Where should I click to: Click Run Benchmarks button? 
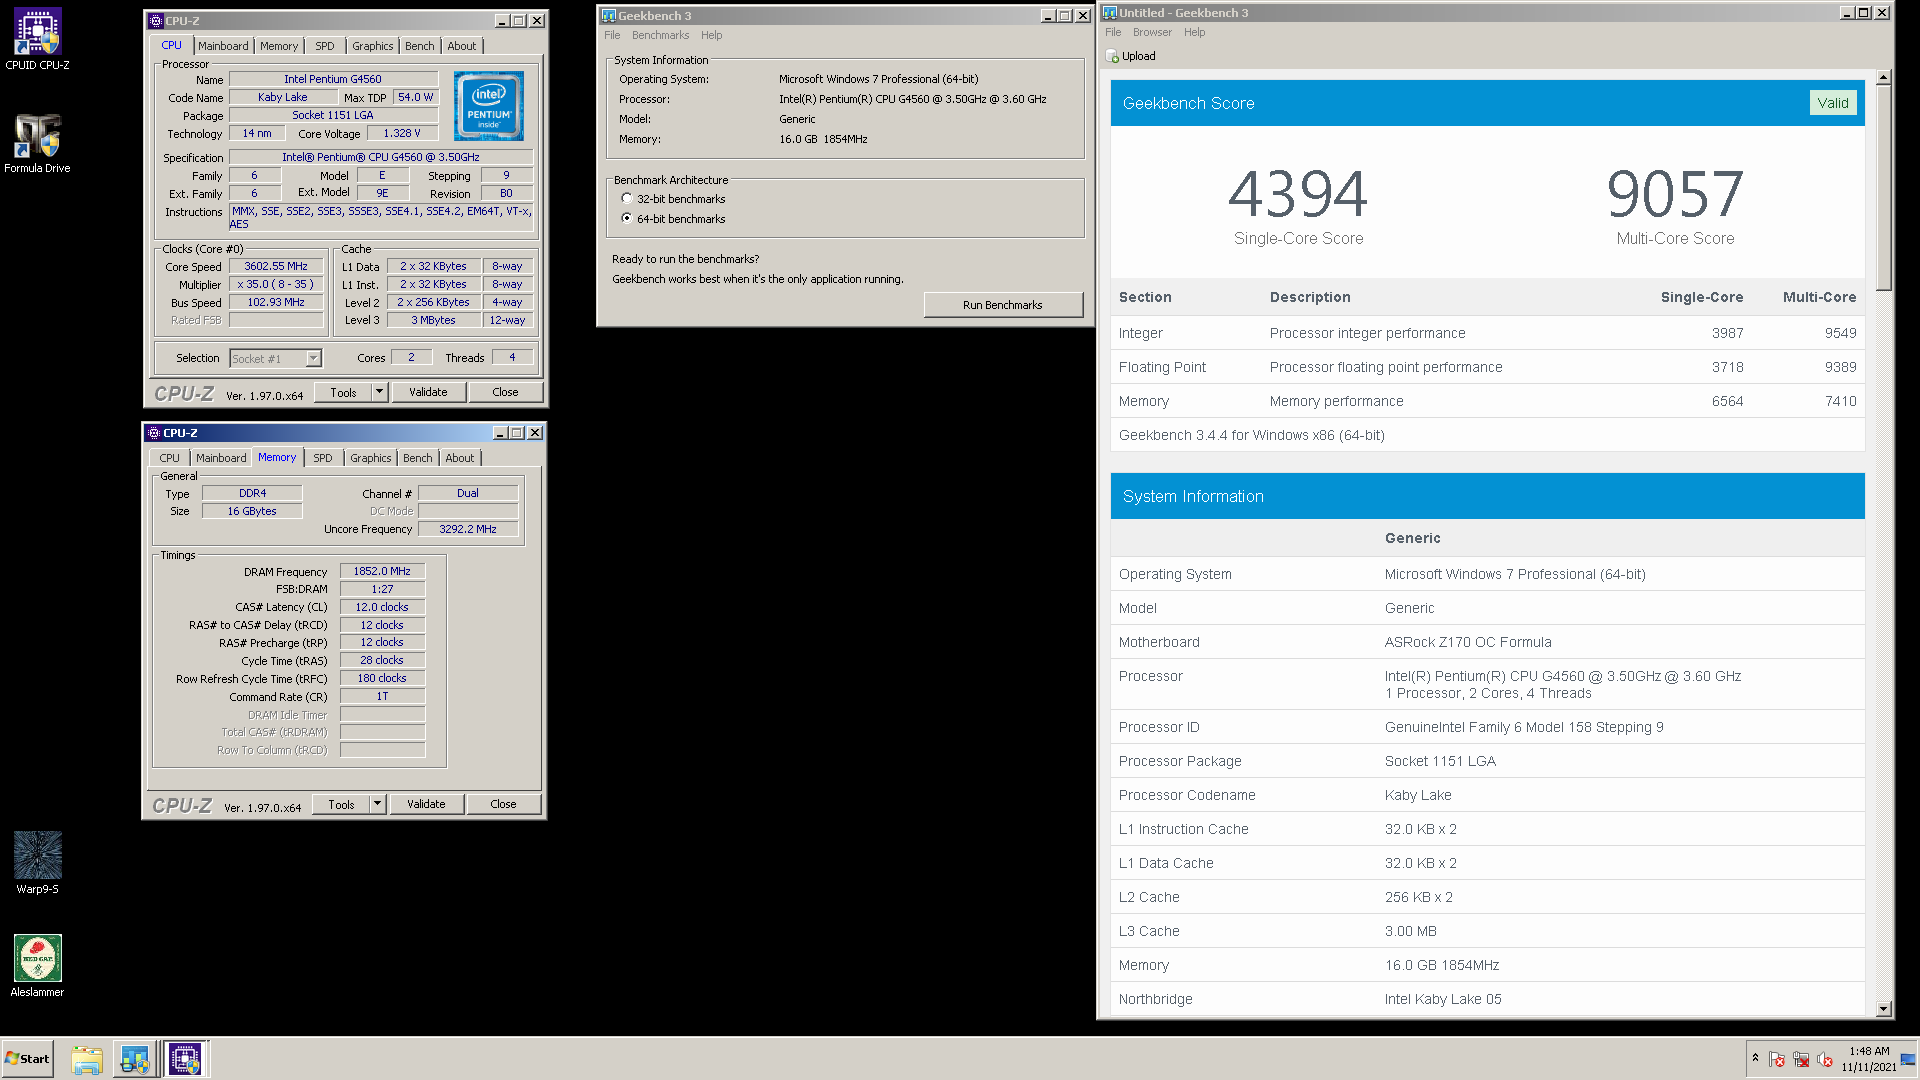click(1002, 305)
